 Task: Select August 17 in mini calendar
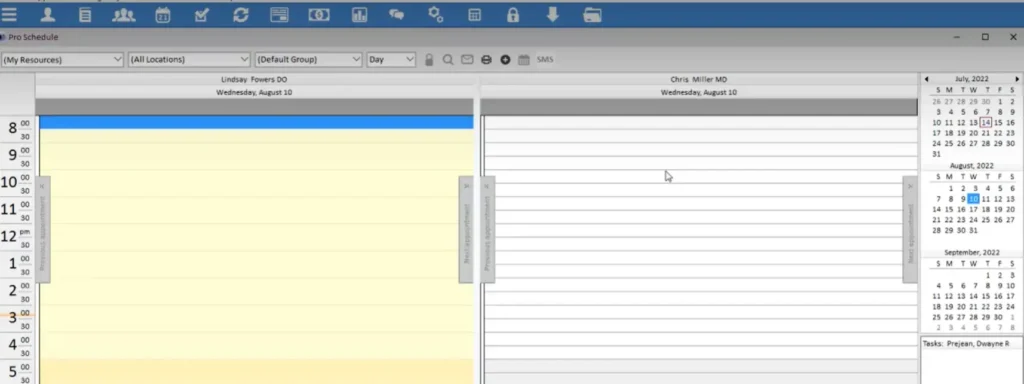point(974,209)
